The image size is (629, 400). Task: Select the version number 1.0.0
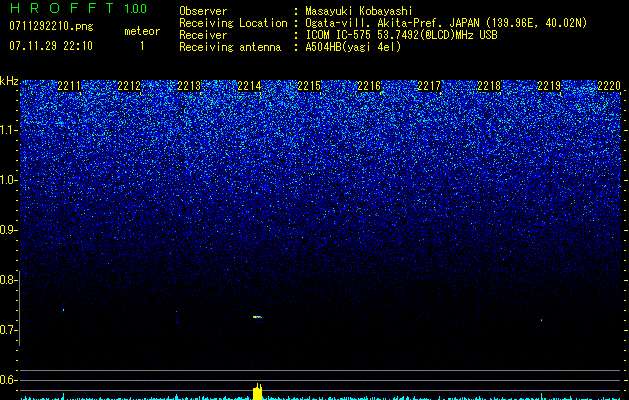tap(136, 8)
